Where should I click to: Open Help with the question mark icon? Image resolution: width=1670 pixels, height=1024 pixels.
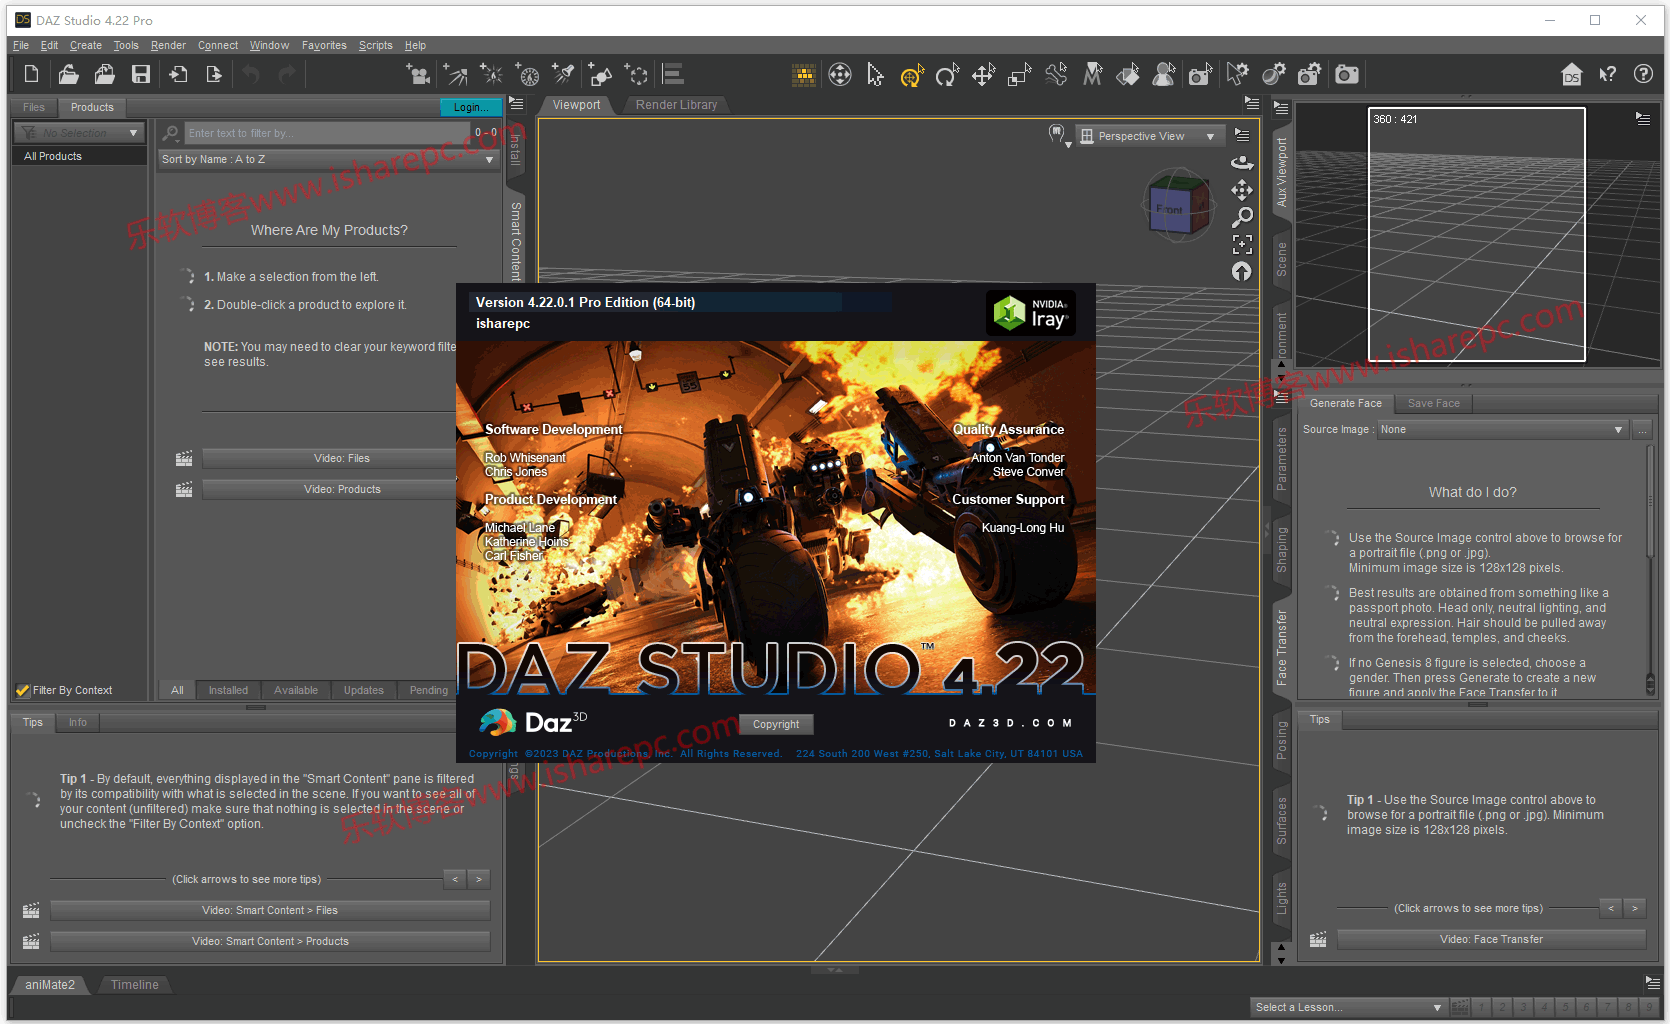tap(1643, 74)
